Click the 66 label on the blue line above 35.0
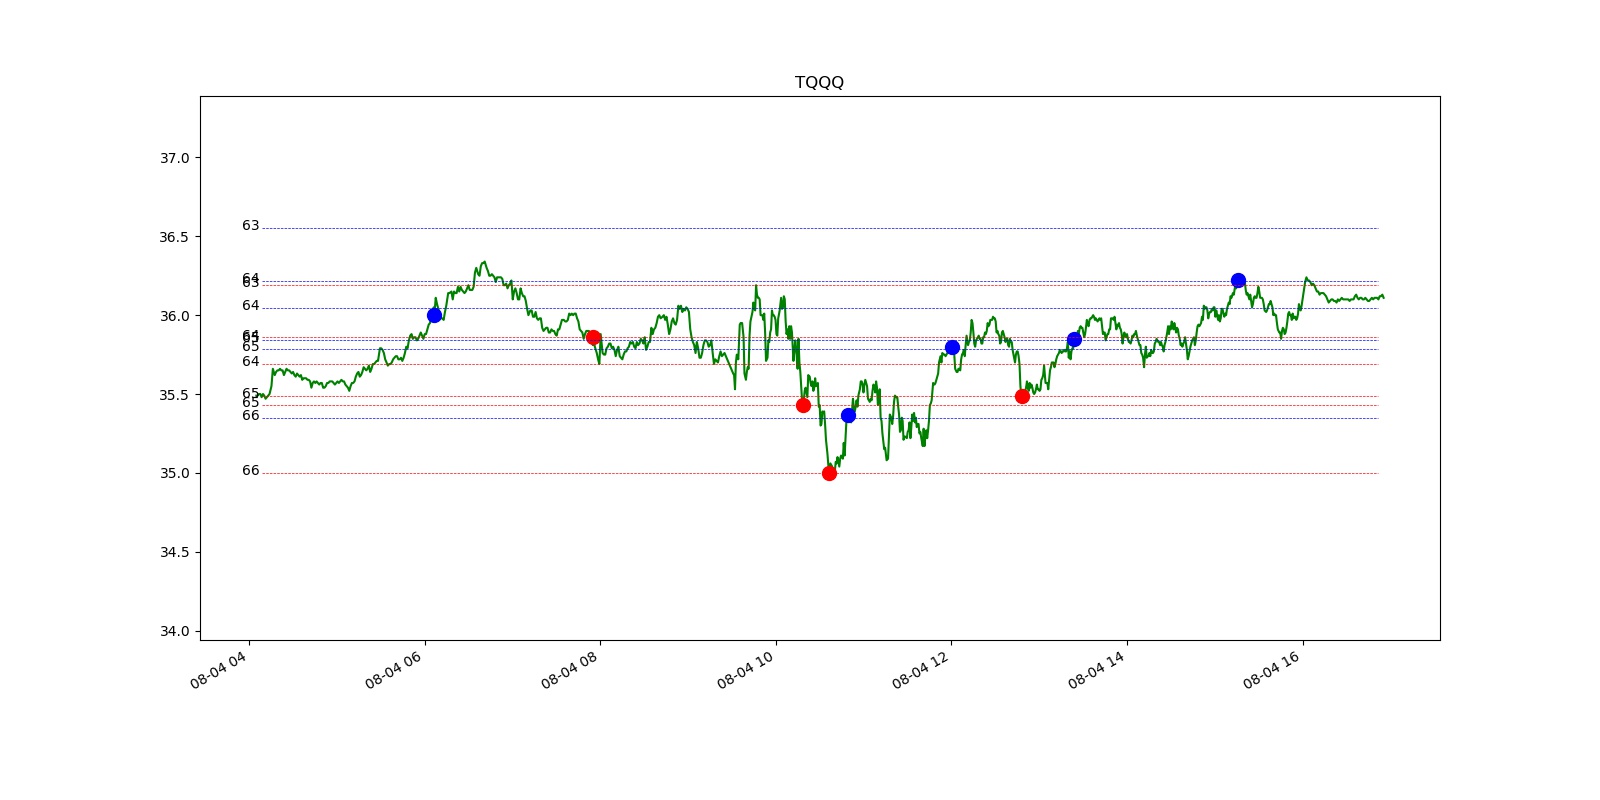 [x=250, y=415]
